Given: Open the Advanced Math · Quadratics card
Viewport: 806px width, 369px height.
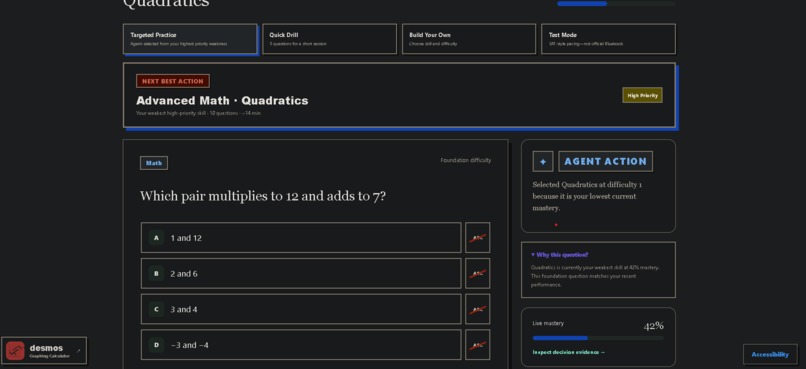Looking at the screenshot, I should pos(399,95).
